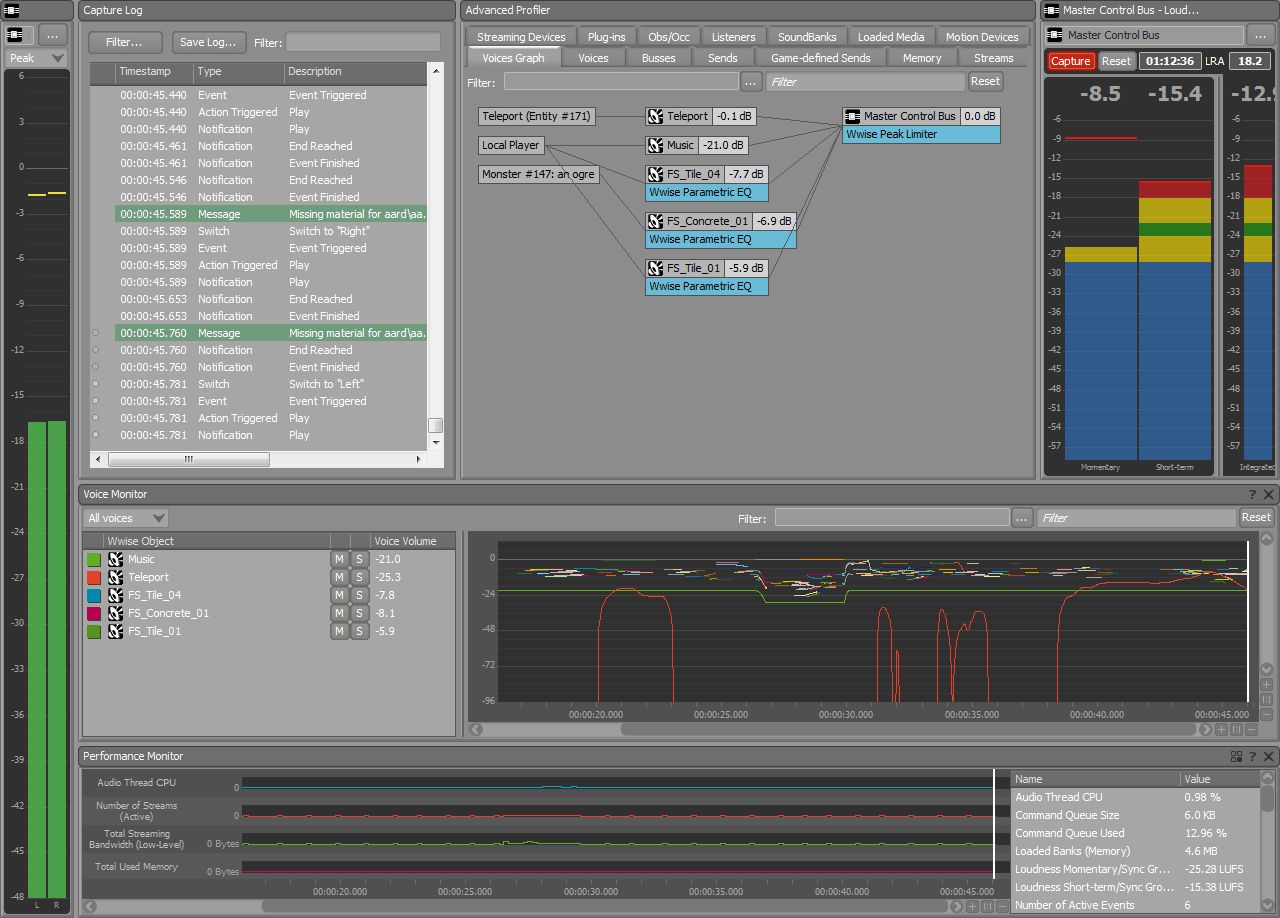Zoom out the Voice Monitor timeline horizontally
The image size is (1280, 918).
pos(1251,730)
